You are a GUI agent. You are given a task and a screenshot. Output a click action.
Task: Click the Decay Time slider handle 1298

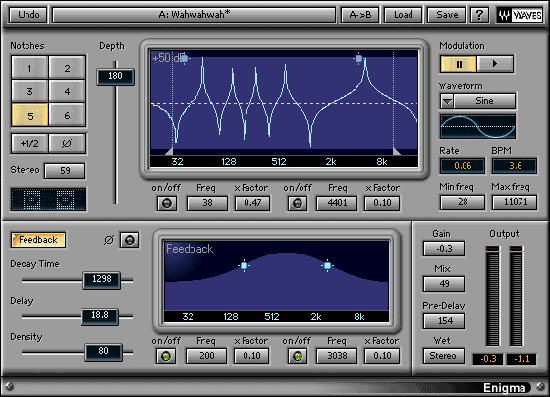pyautogui.click(x=102, y=280)
